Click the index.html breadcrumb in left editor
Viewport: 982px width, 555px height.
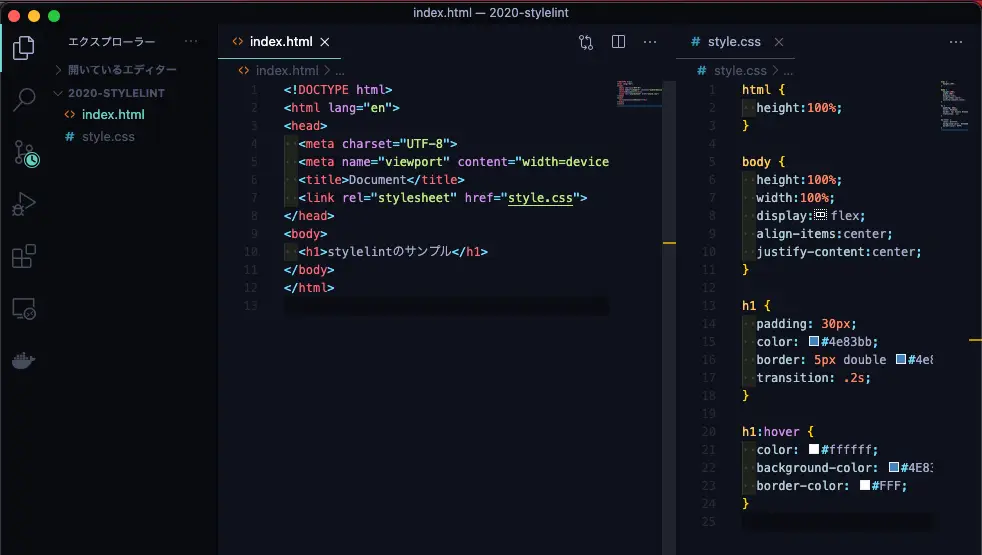point(286,70)
